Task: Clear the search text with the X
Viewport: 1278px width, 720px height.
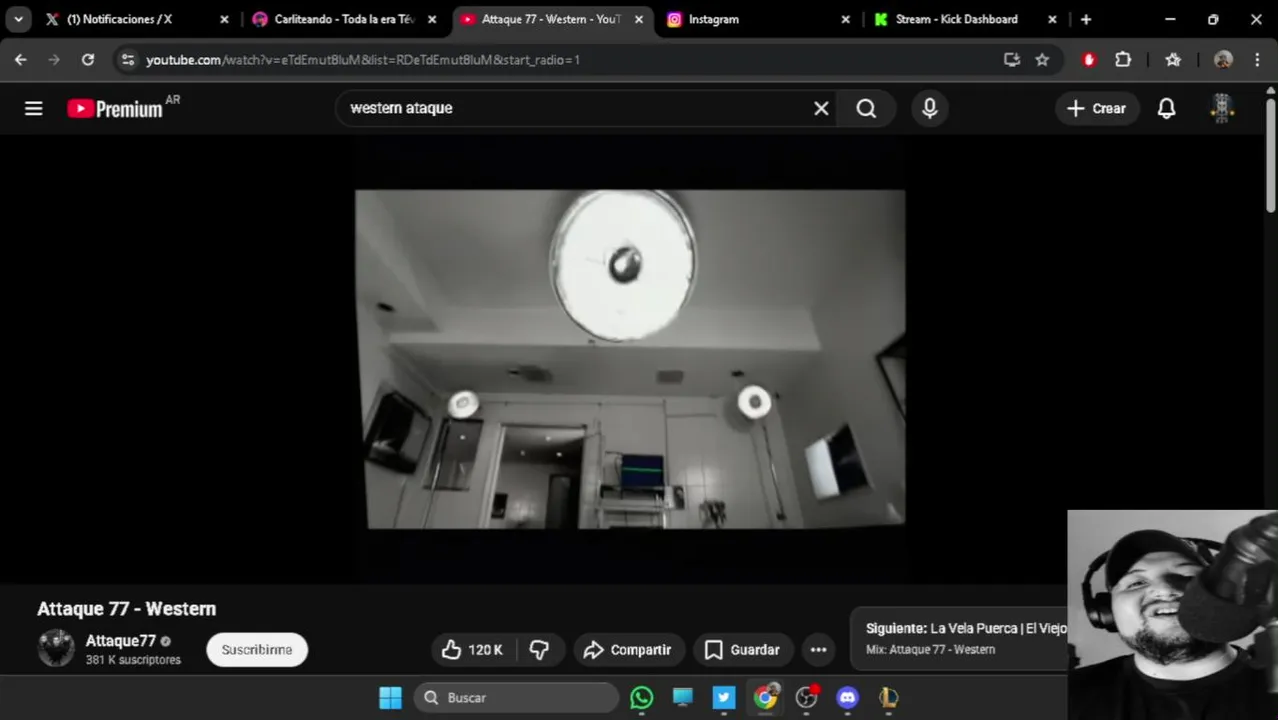Action: [x=821, y=108]
